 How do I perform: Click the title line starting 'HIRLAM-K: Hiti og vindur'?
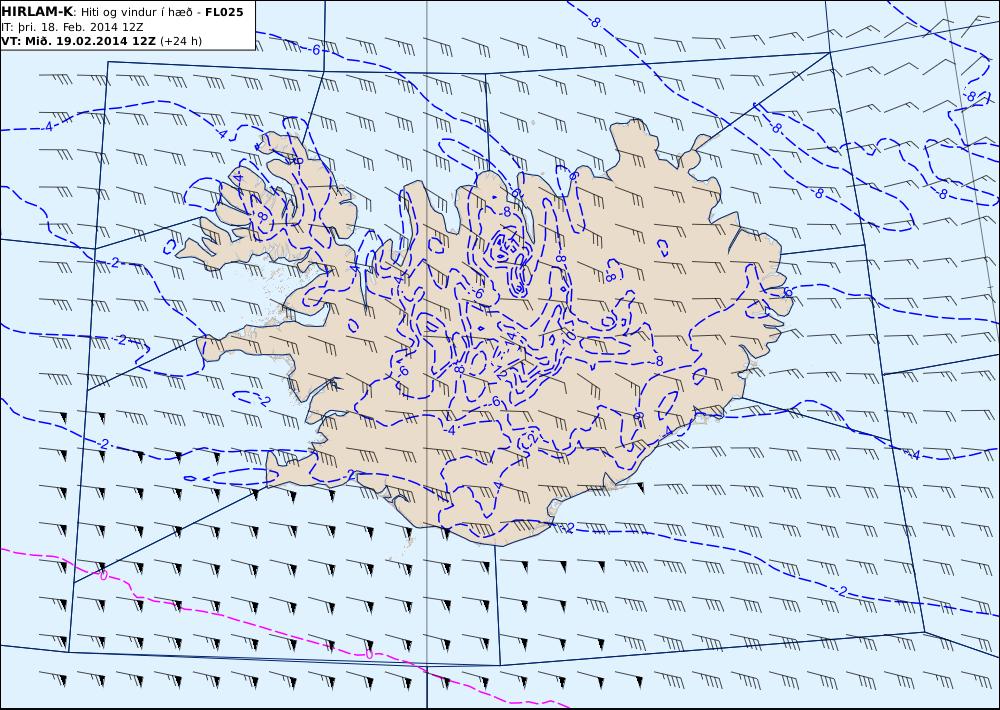[x=122, y=12]
